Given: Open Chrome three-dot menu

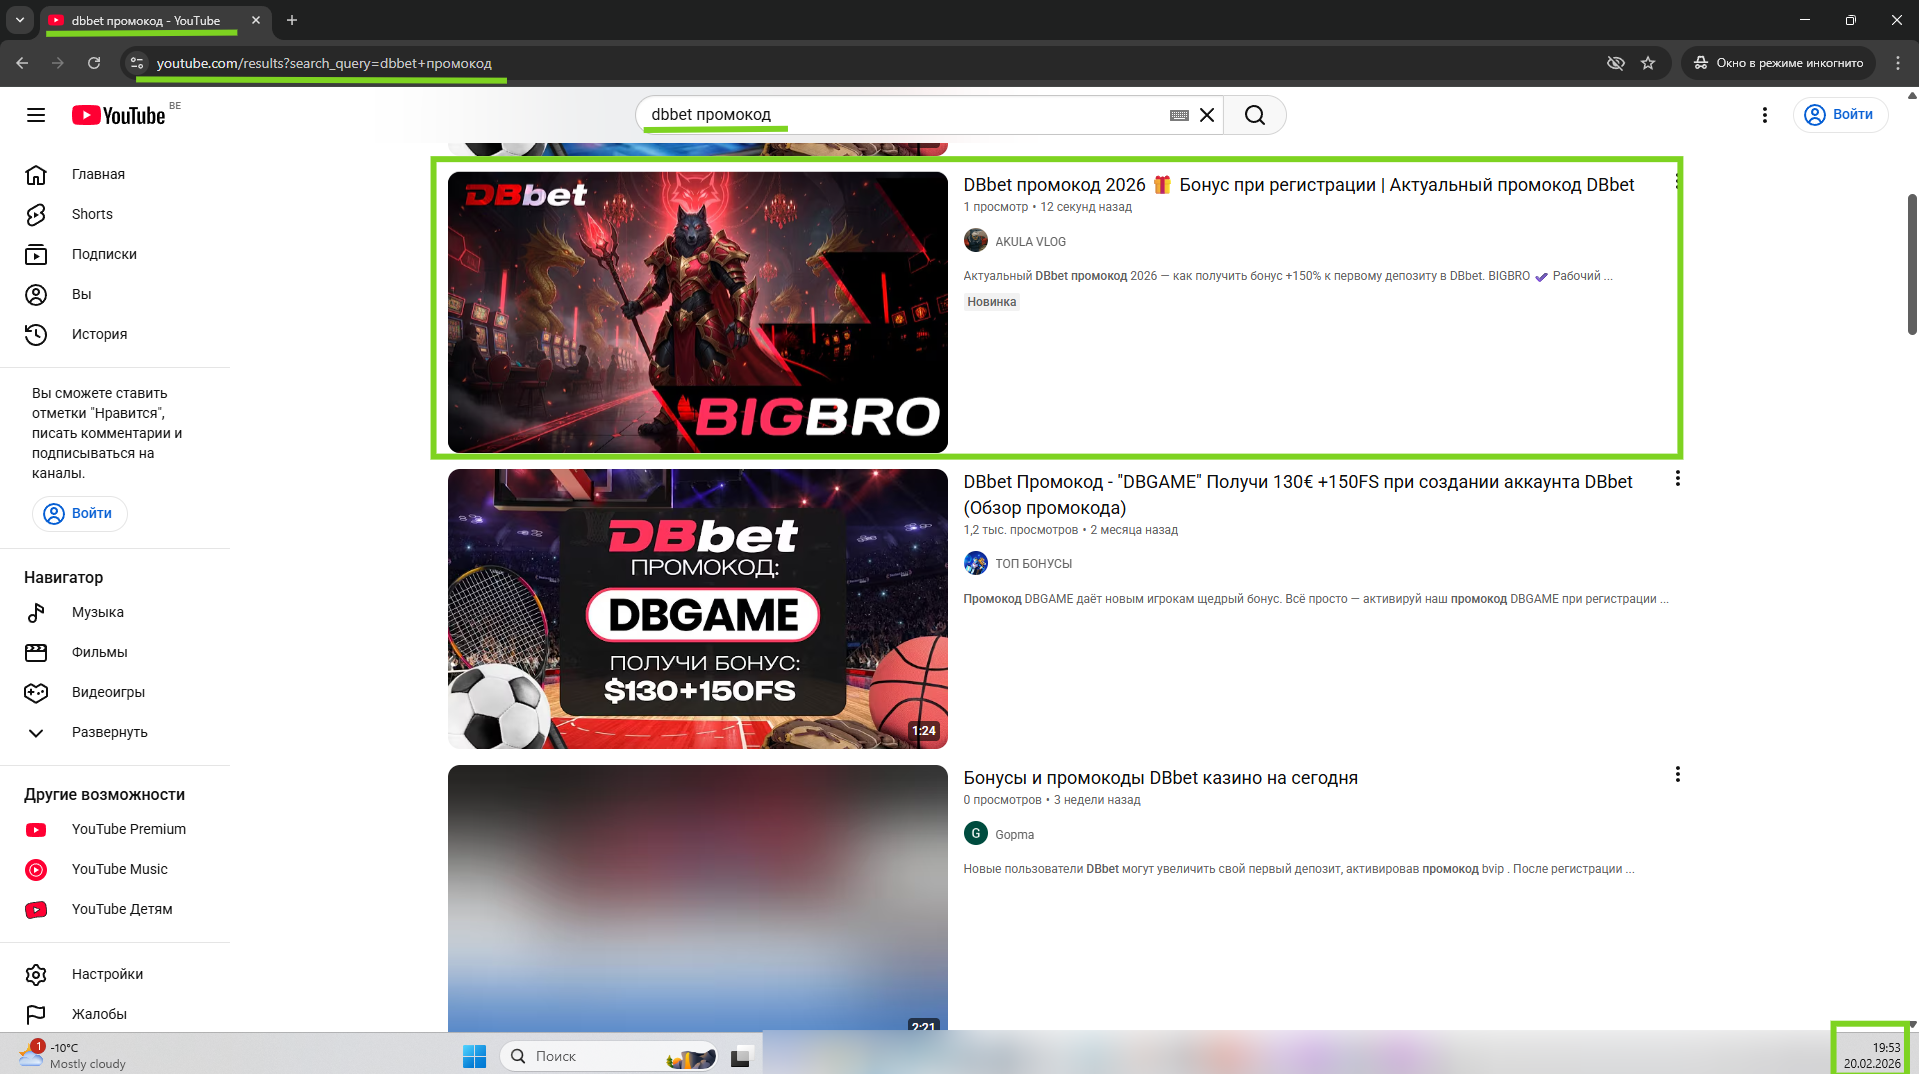Looking at the screenshot, I should pos(1898,63).
